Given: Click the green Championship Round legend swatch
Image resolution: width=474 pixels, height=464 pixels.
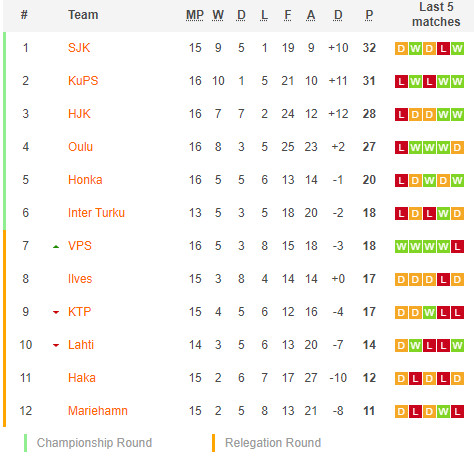Looking at the screenshot, I should tap(25, 443).
